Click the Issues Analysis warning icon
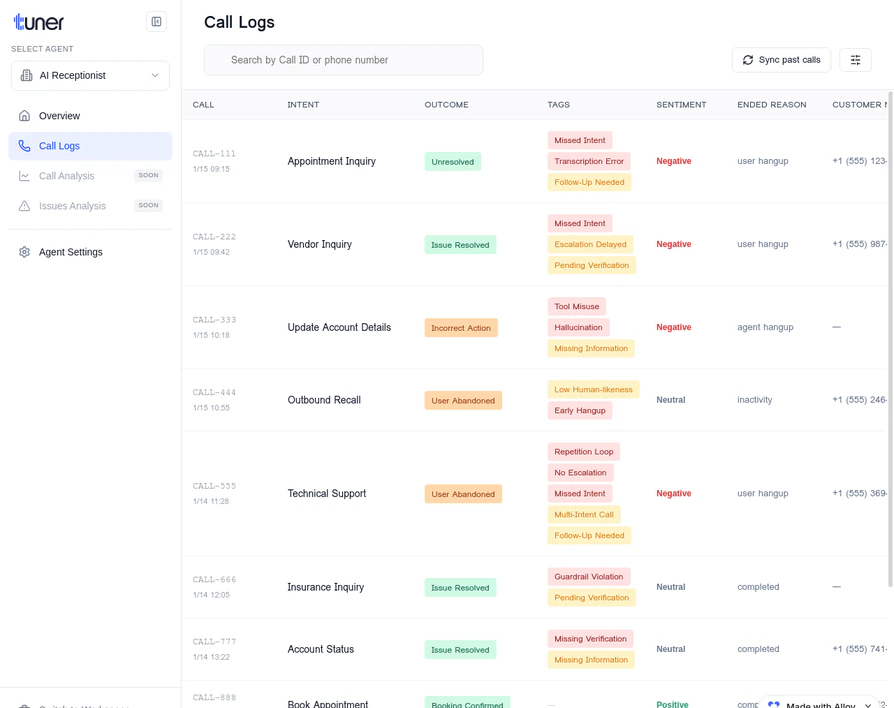 24,206
